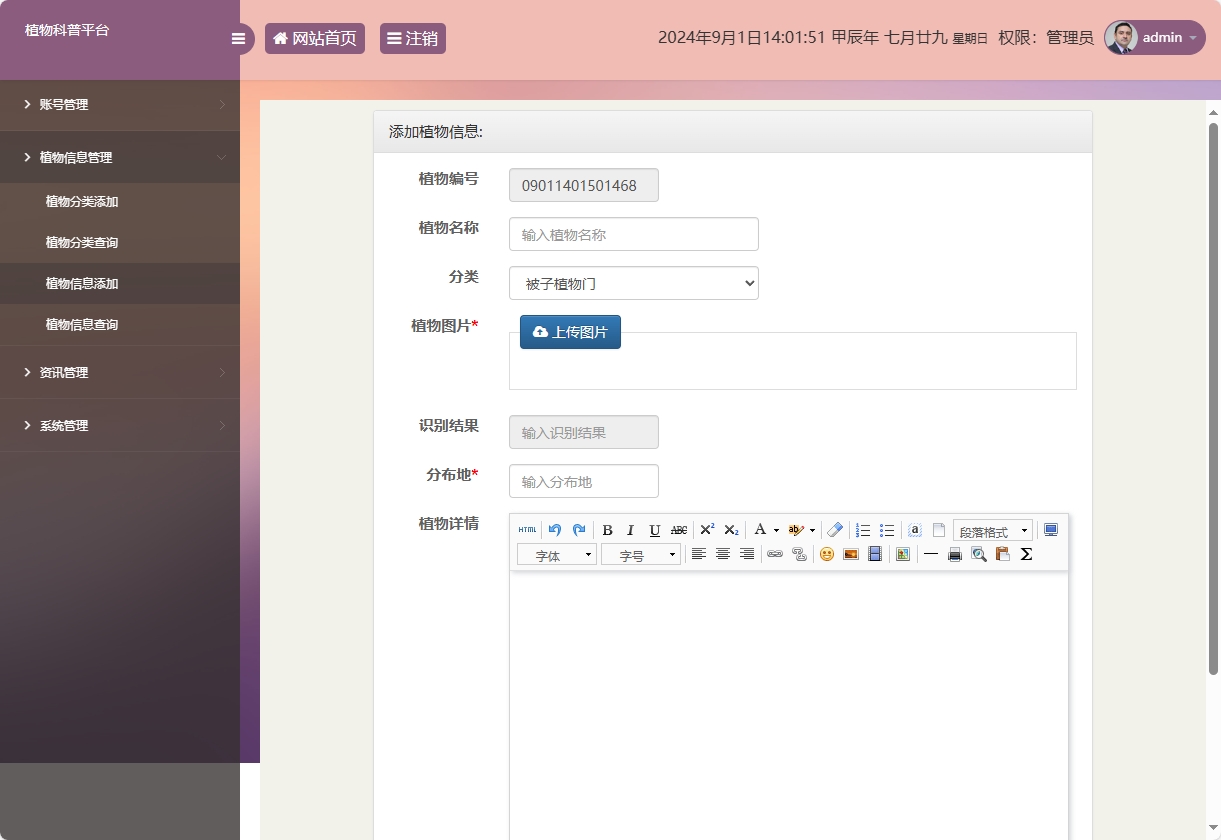Click the insert hyperlink icon

point(775,554)
